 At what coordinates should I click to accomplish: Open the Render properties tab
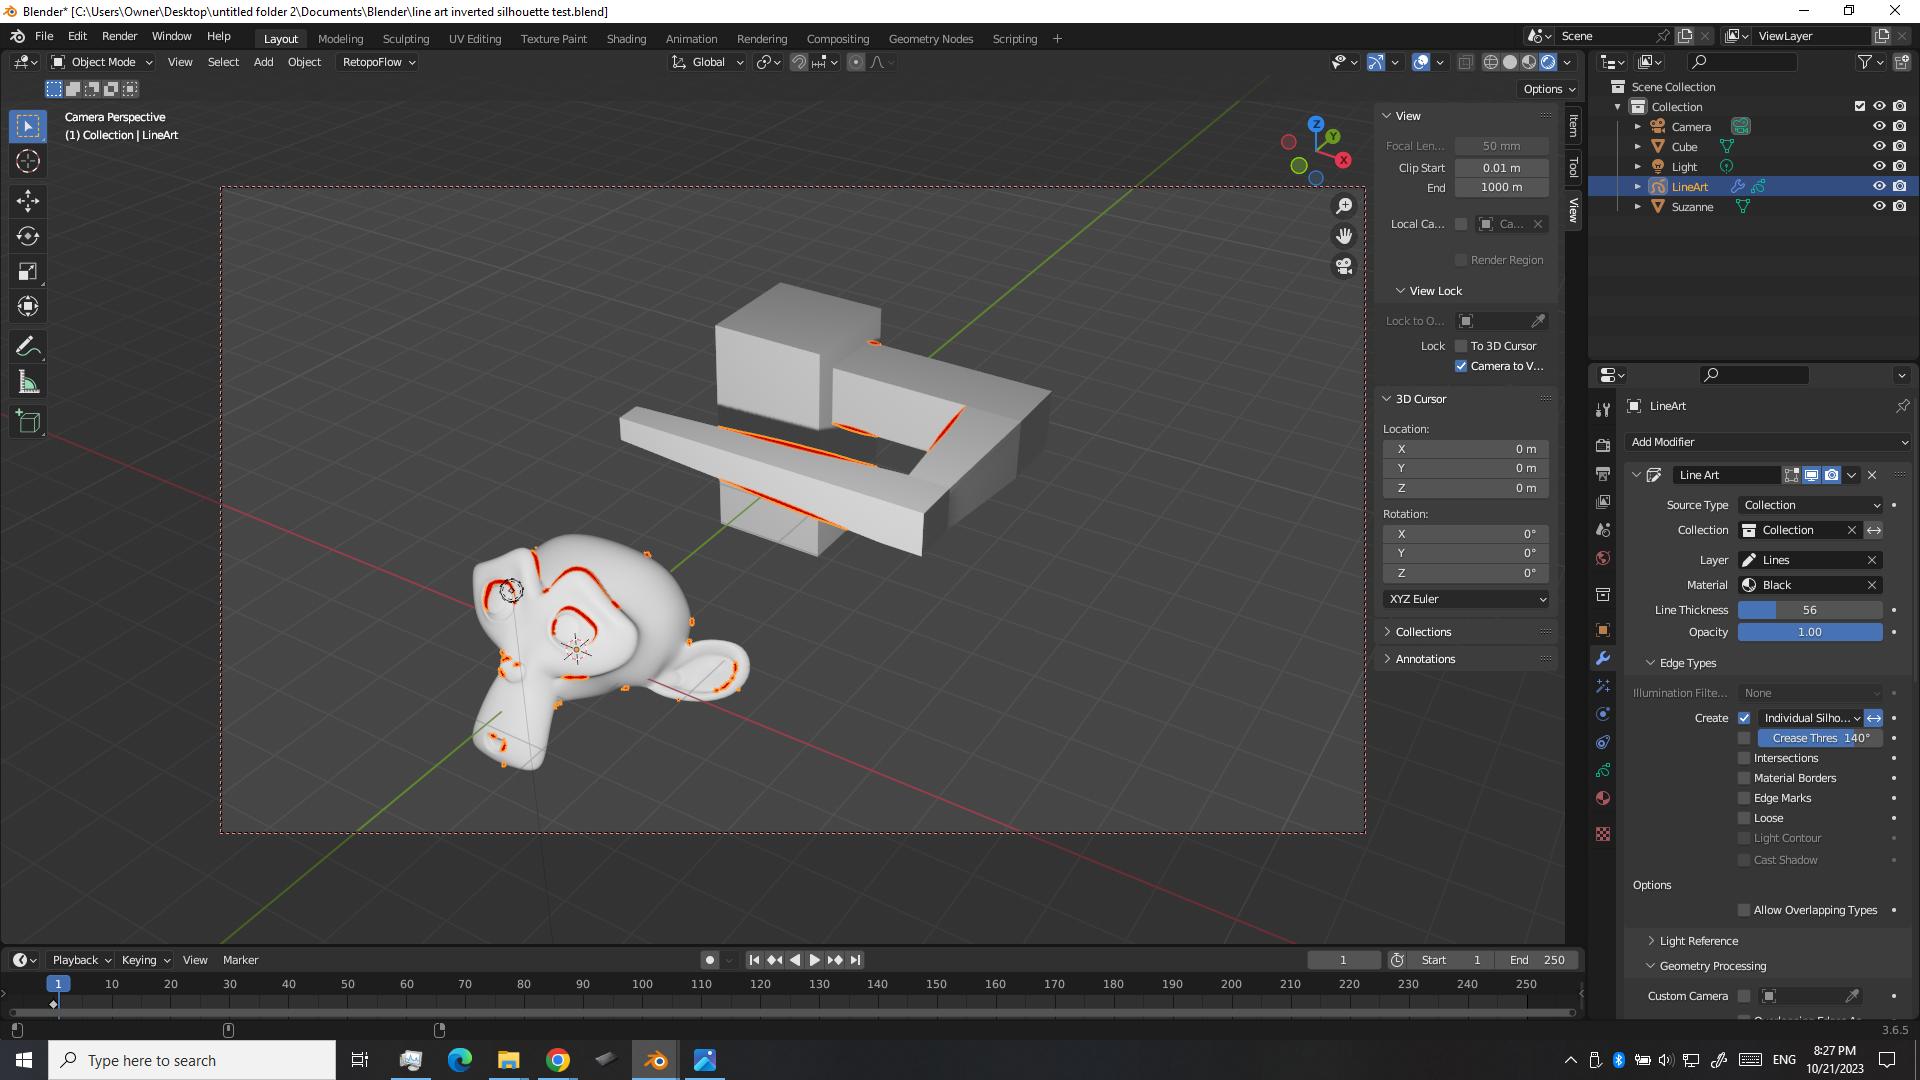[1603, 445]
